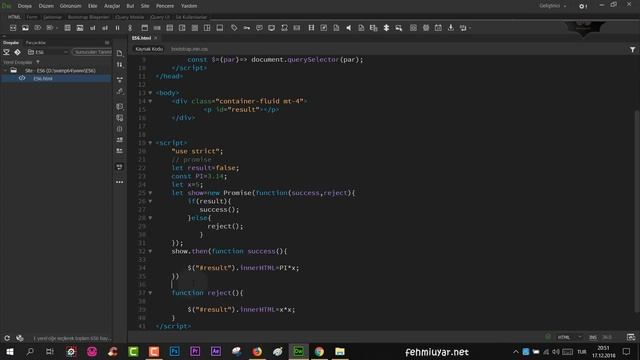Open the ES6 site dropdown
The width and height of the screenshot is (640, 360).
(x=47, y=52)
